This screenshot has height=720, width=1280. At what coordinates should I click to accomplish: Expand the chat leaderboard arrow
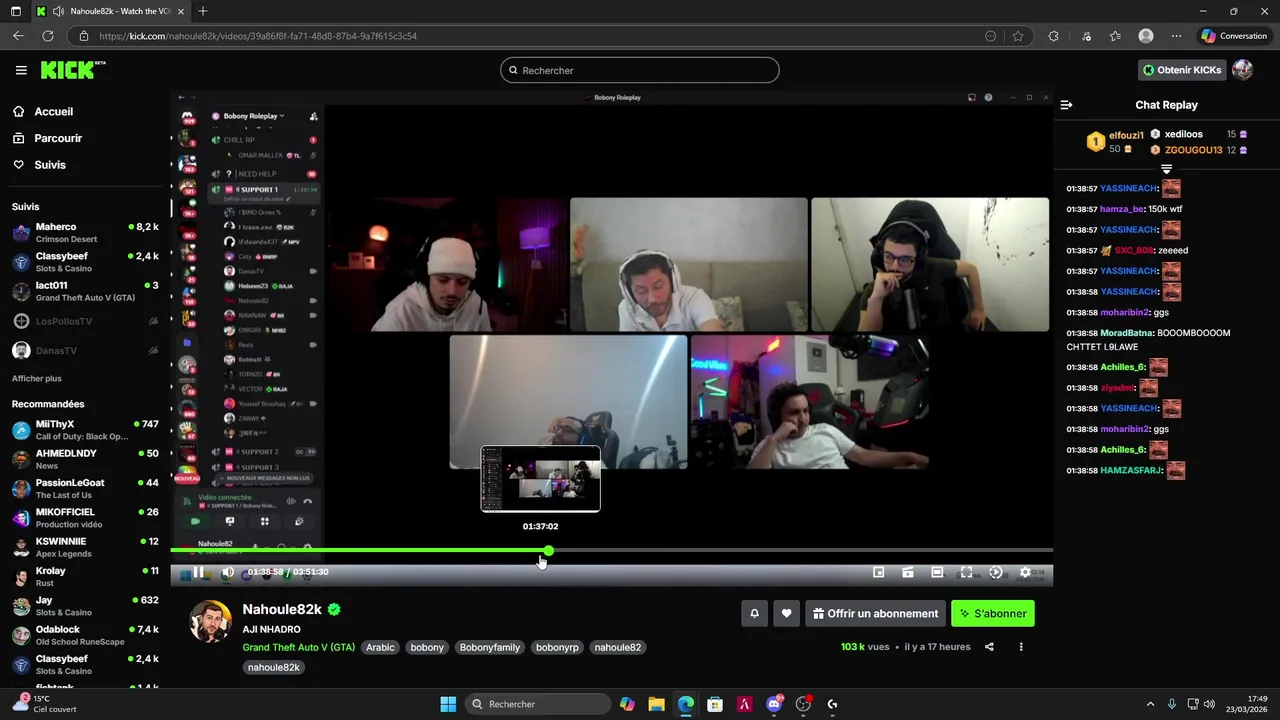[1166, 169]
